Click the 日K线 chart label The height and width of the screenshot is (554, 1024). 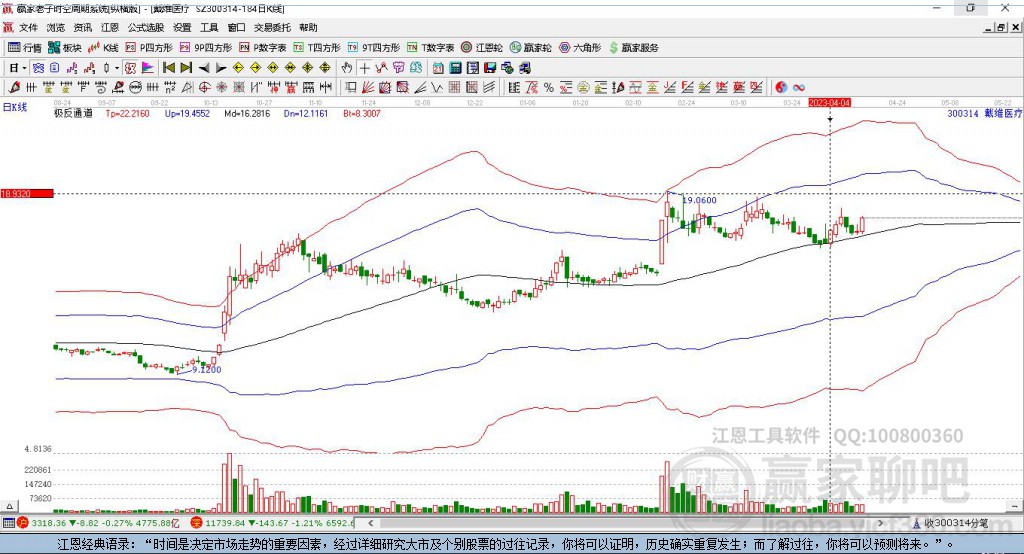[x=15, y=107]
